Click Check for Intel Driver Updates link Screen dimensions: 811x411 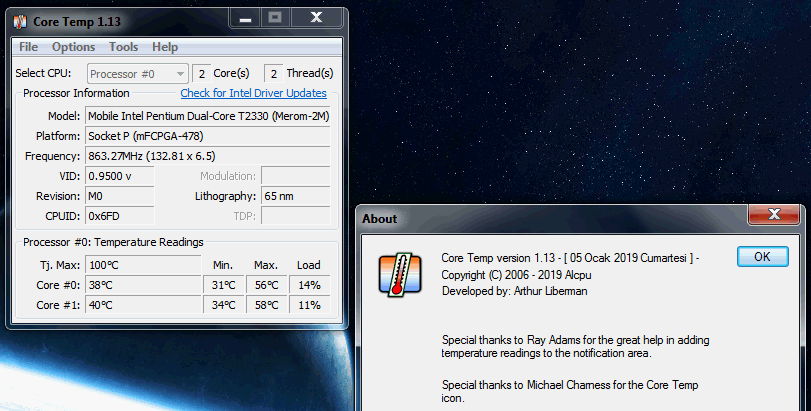(x=253, y=93)
